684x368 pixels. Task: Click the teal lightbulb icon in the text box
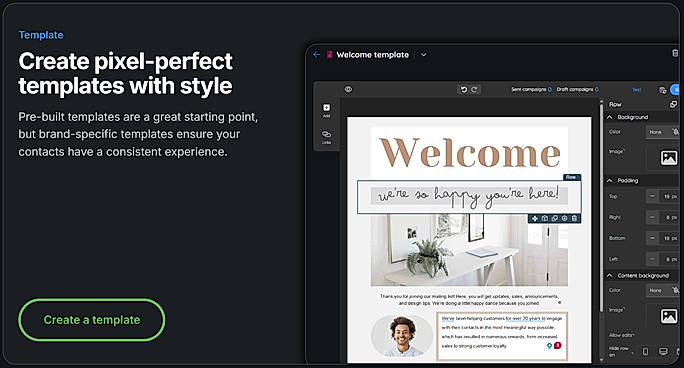550,346
